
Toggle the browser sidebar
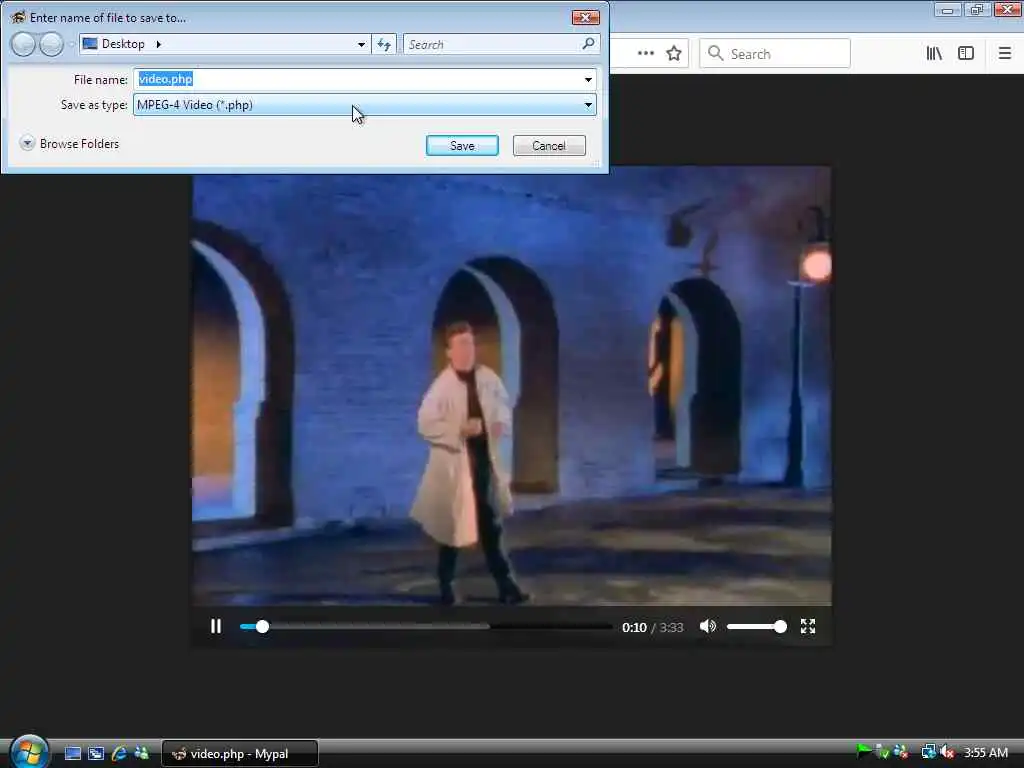pyautogui.click(x=966, y=54)
